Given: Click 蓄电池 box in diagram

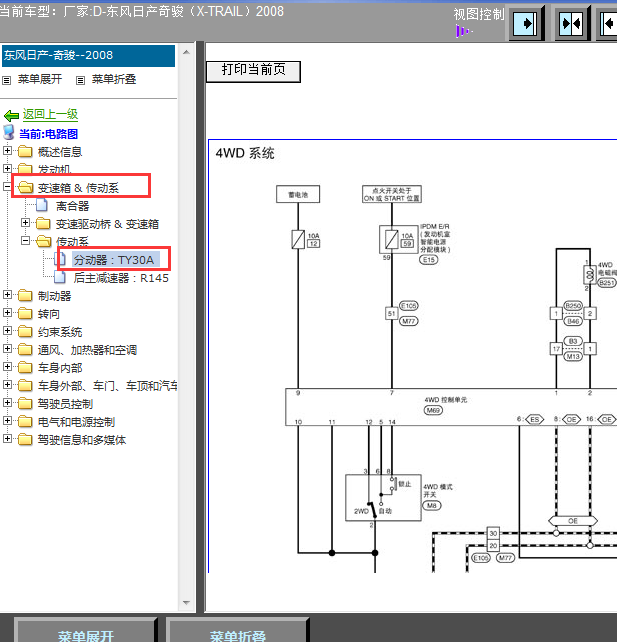Looking at the screenshot, I should [298, 194].
